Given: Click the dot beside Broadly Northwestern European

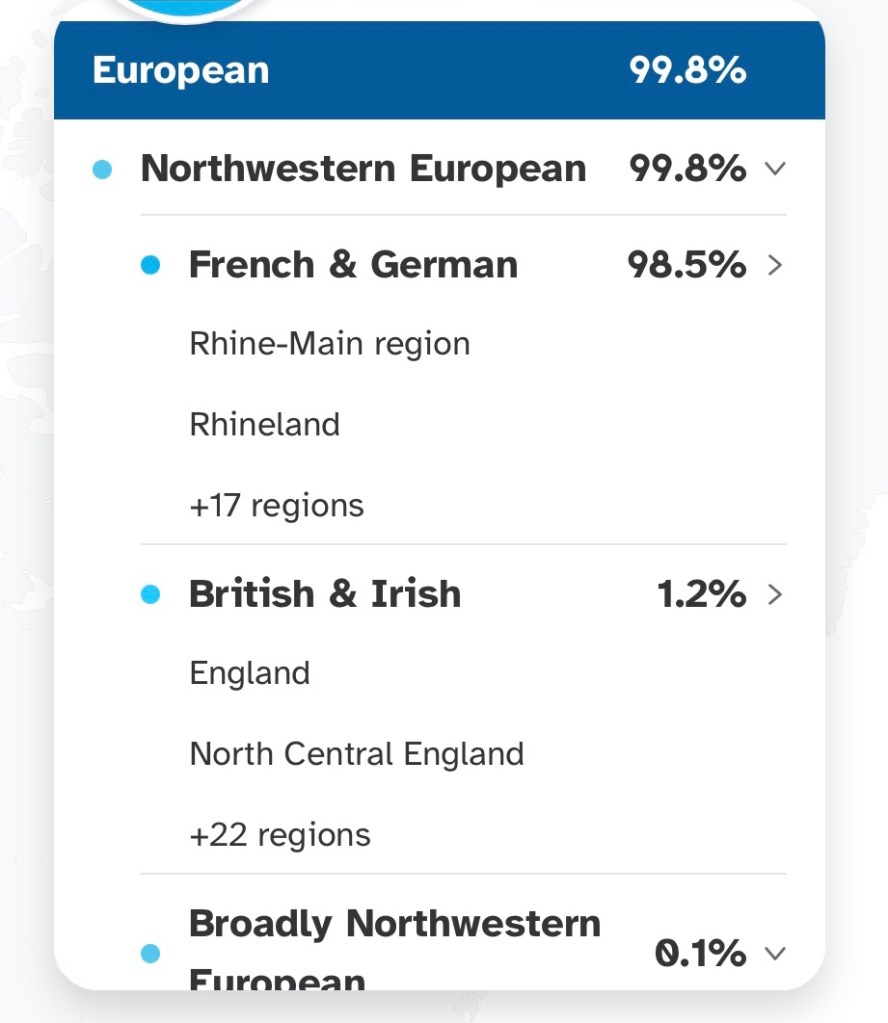Looking at the screenshot, I should pos(151,954).
